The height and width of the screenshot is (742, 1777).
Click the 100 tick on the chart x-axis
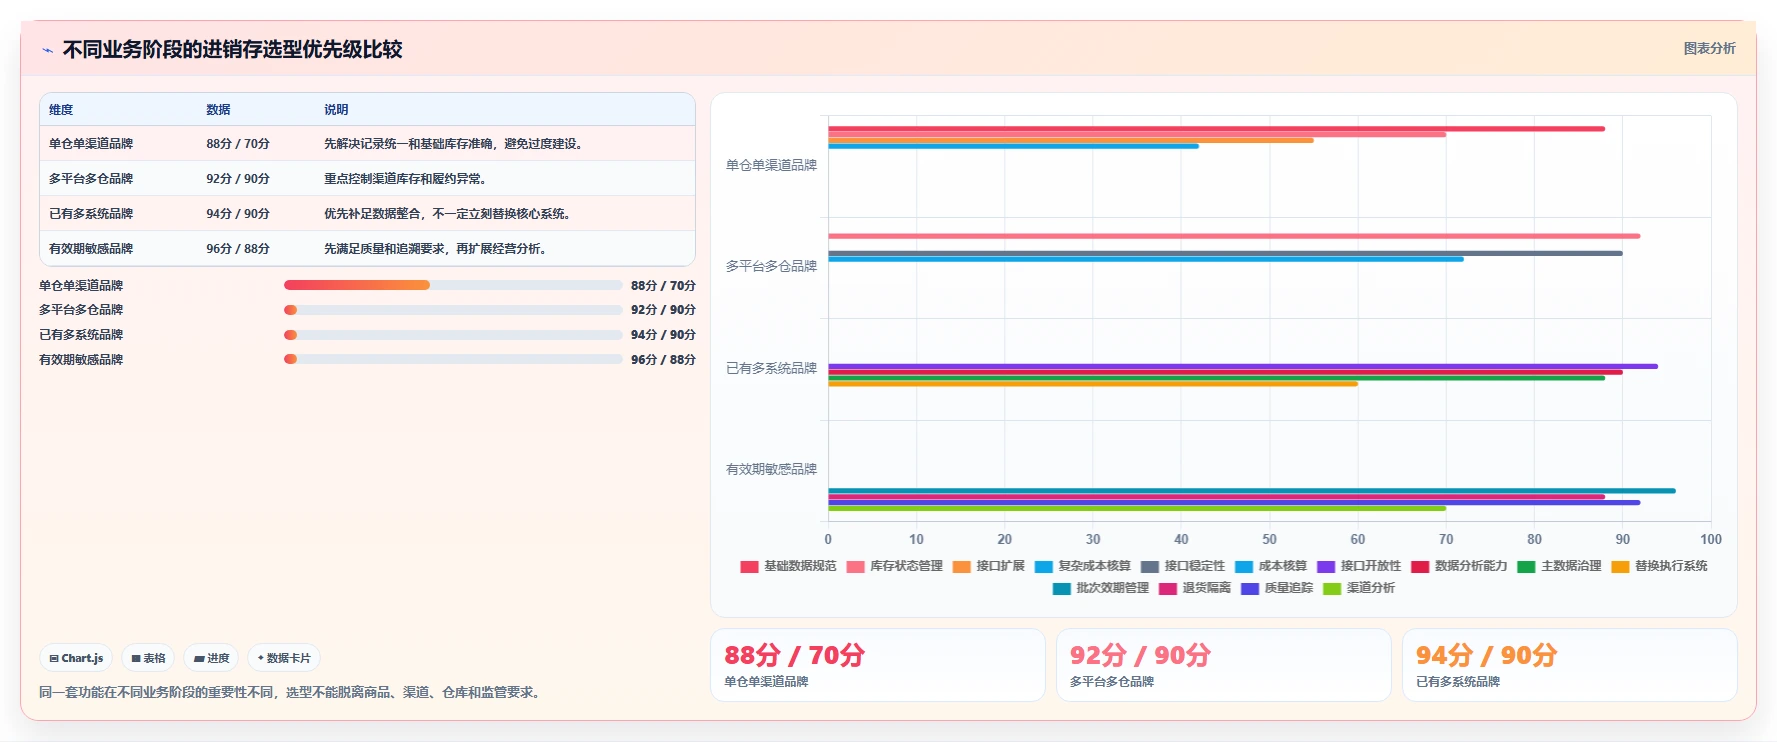tap(1711, 540)
